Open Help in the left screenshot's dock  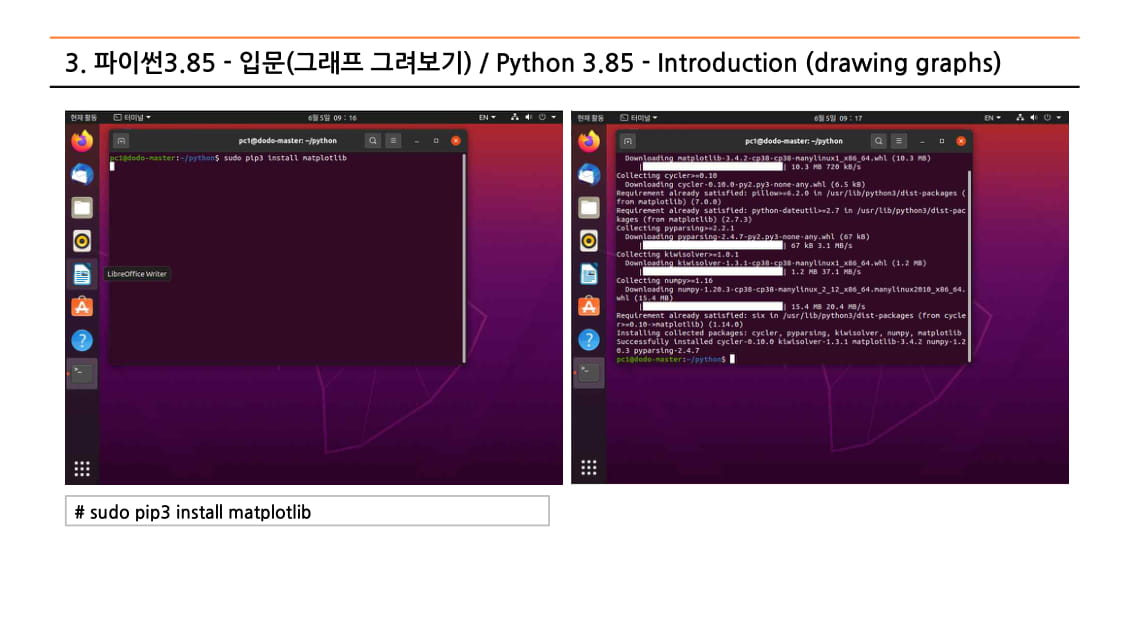83,340
